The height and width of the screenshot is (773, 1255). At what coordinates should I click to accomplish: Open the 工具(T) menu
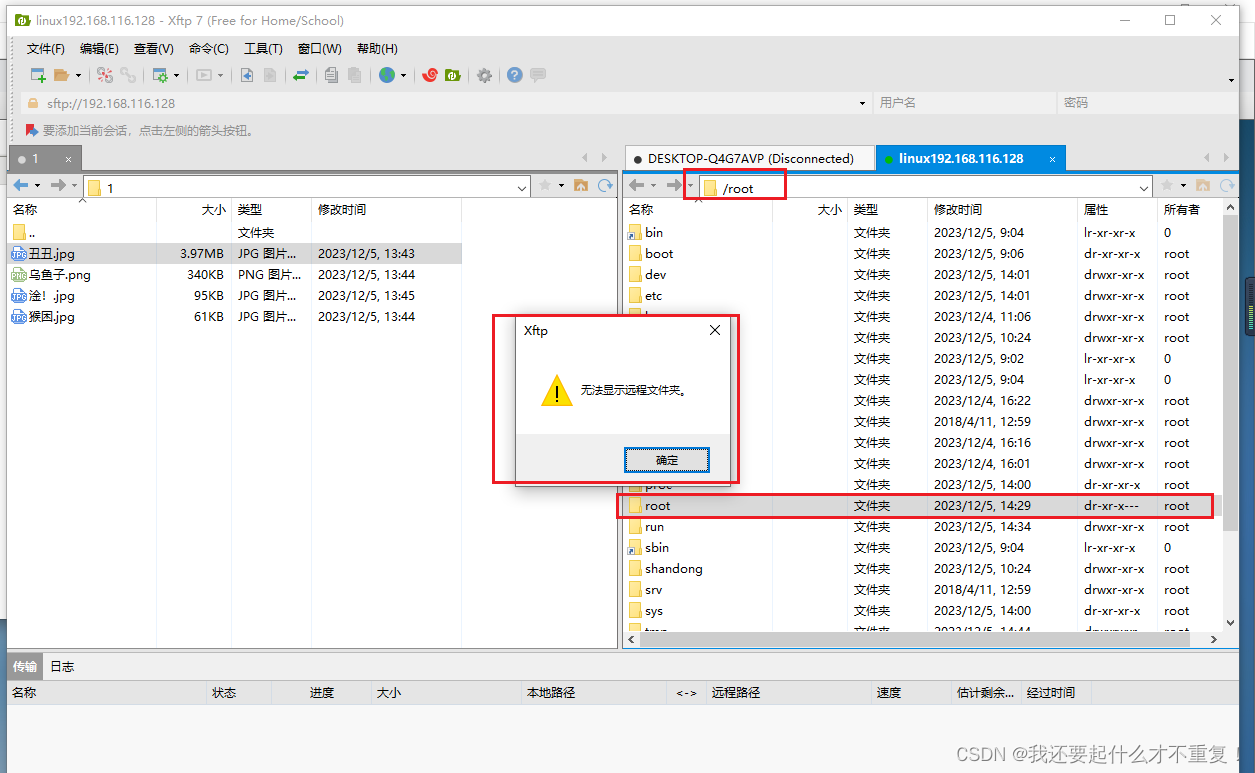[x=263, y=48]
